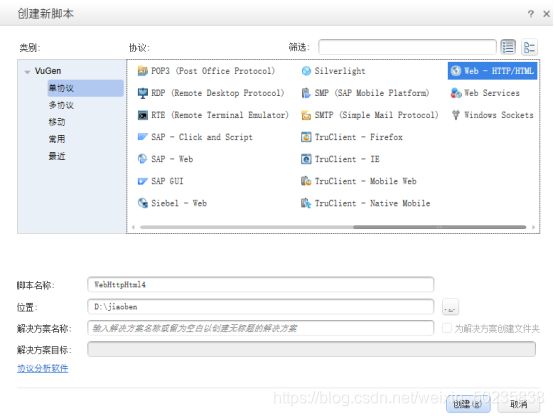This screenshot has height=416, width=554.
Task: Select 'SAP GUI' text
Action: coord(167,181)
